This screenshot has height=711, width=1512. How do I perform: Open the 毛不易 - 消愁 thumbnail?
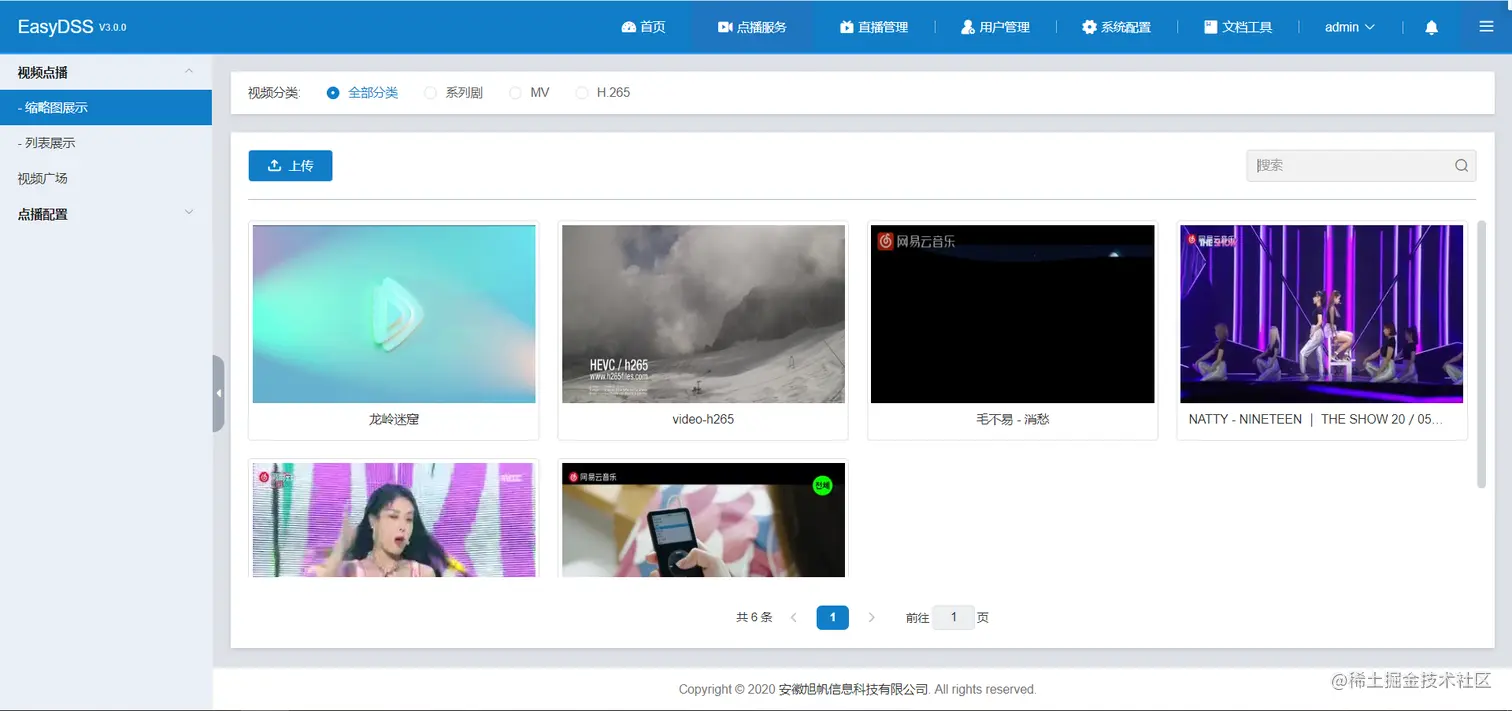[1012, 314]
